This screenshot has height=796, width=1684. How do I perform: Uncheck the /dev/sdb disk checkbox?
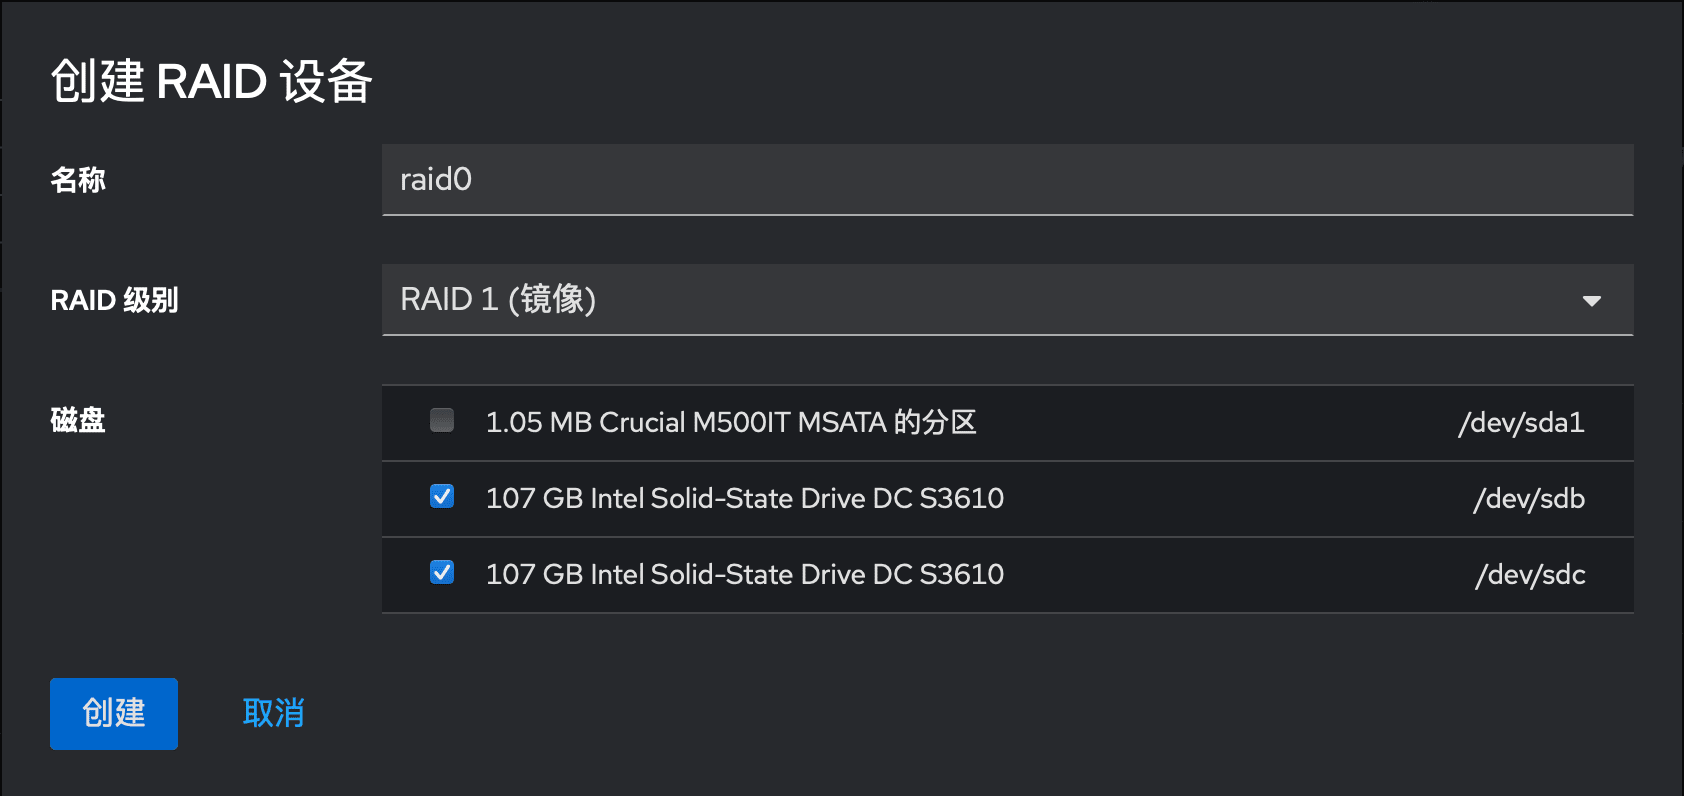(x=442, y=496)
